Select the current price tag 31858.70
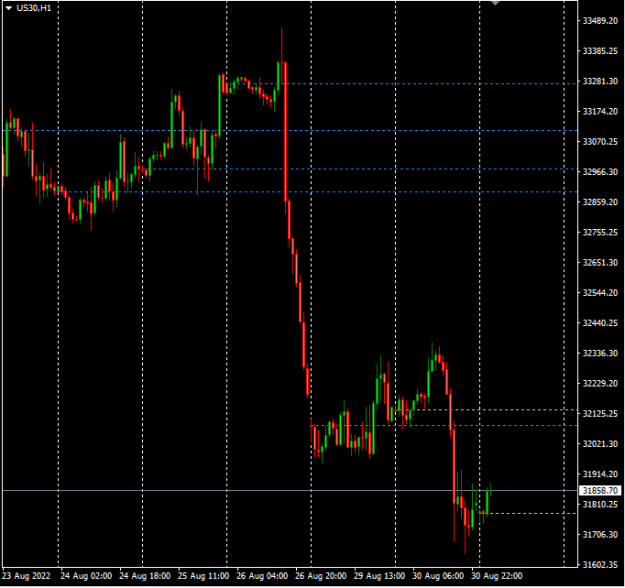The width and height of the screenshot is (625, 588). pyautogui.click(x=600, y=490)
